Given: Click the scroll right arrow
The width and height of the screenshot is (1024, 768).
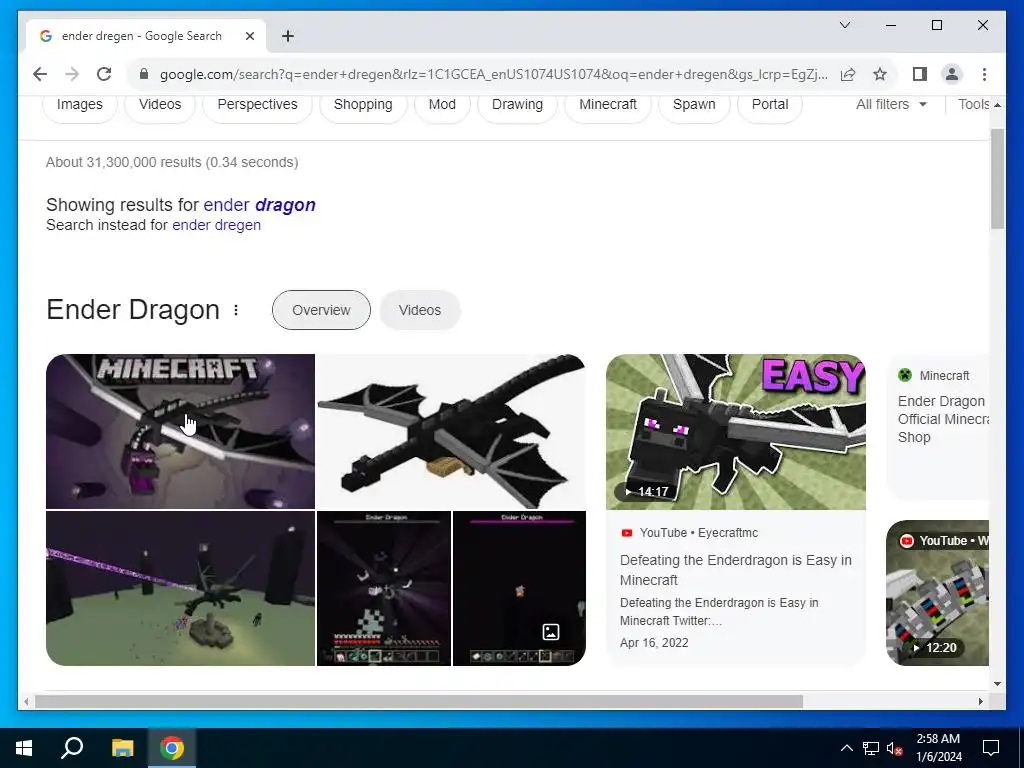Looking at the screenshot, I should pos(980,701).
